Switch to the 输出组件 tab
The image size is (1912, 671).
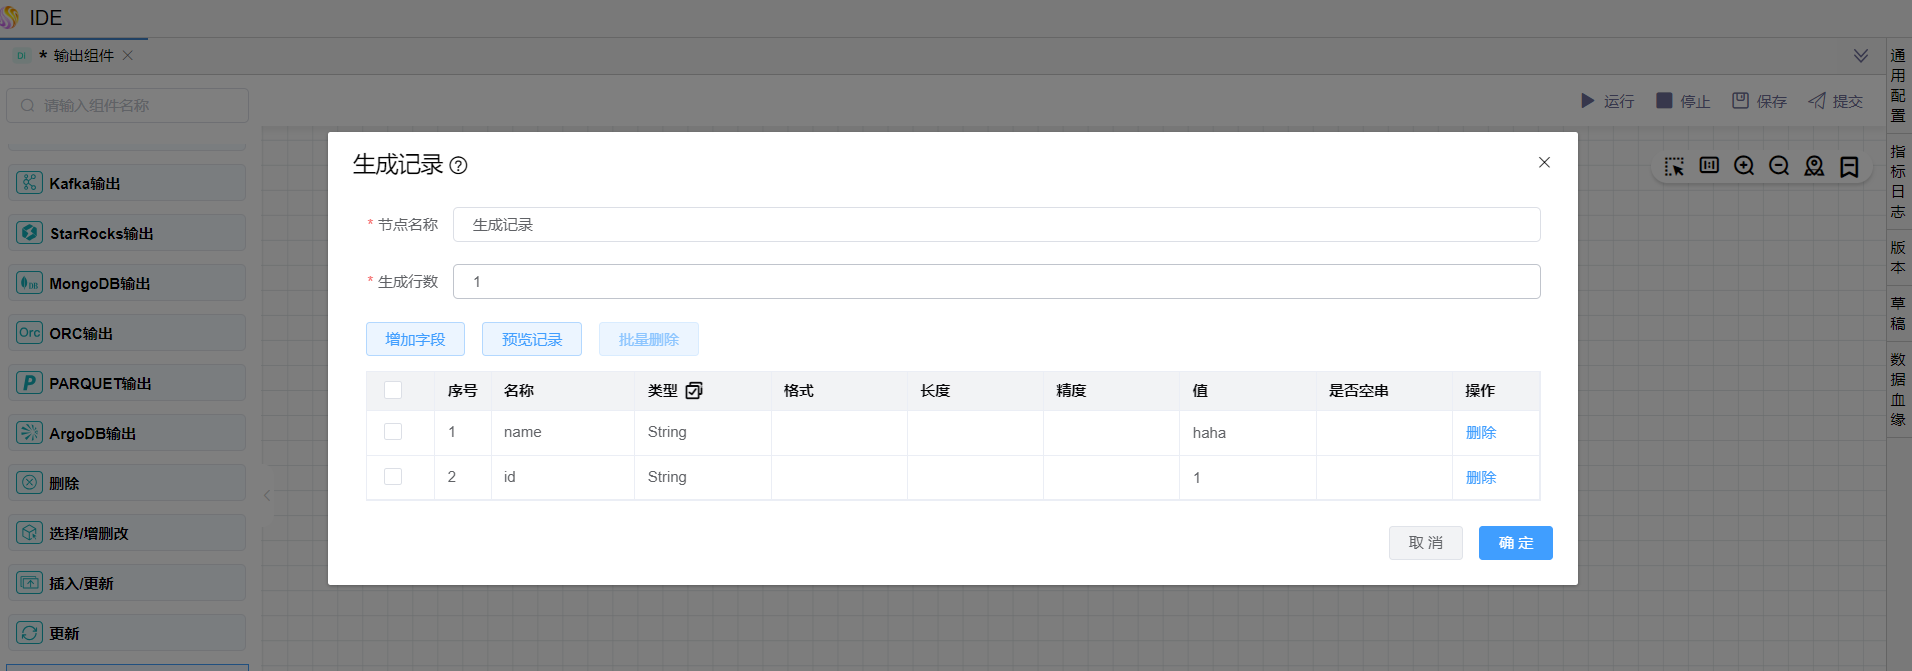[83, 56]
